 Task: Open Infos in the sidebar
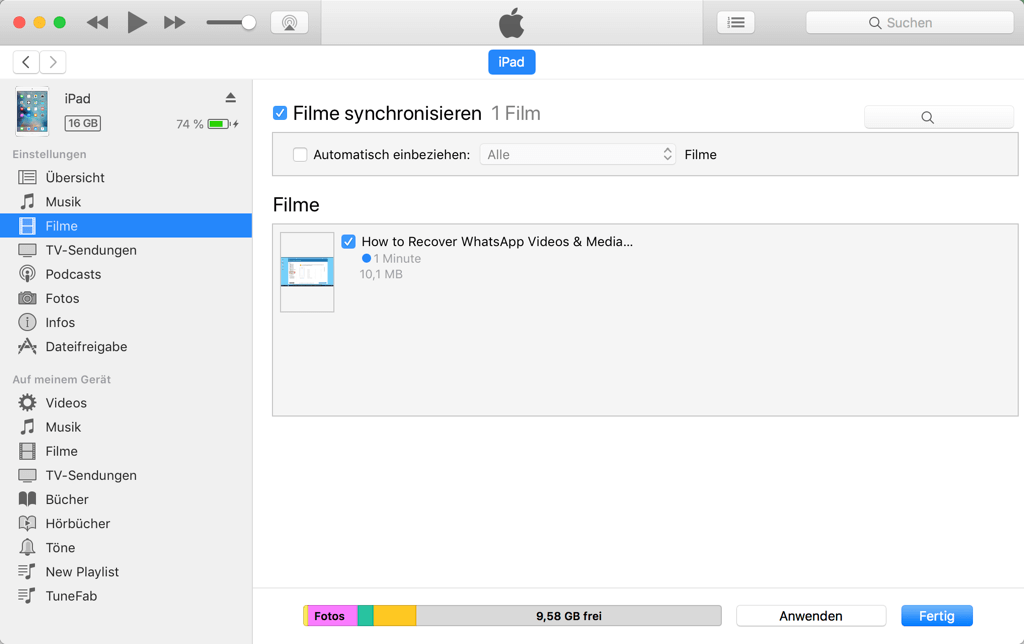(x=126, y=323)
